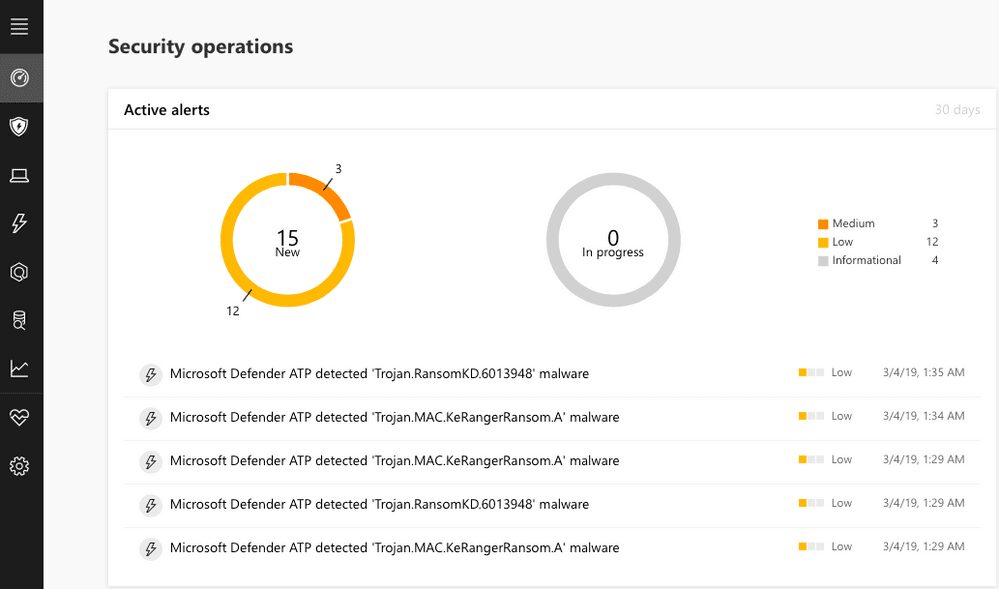Screen dimensions: 999x589
Task: Open the KeRangerRansom.A alert from 1:34 AM
Action: coord(394,417)
